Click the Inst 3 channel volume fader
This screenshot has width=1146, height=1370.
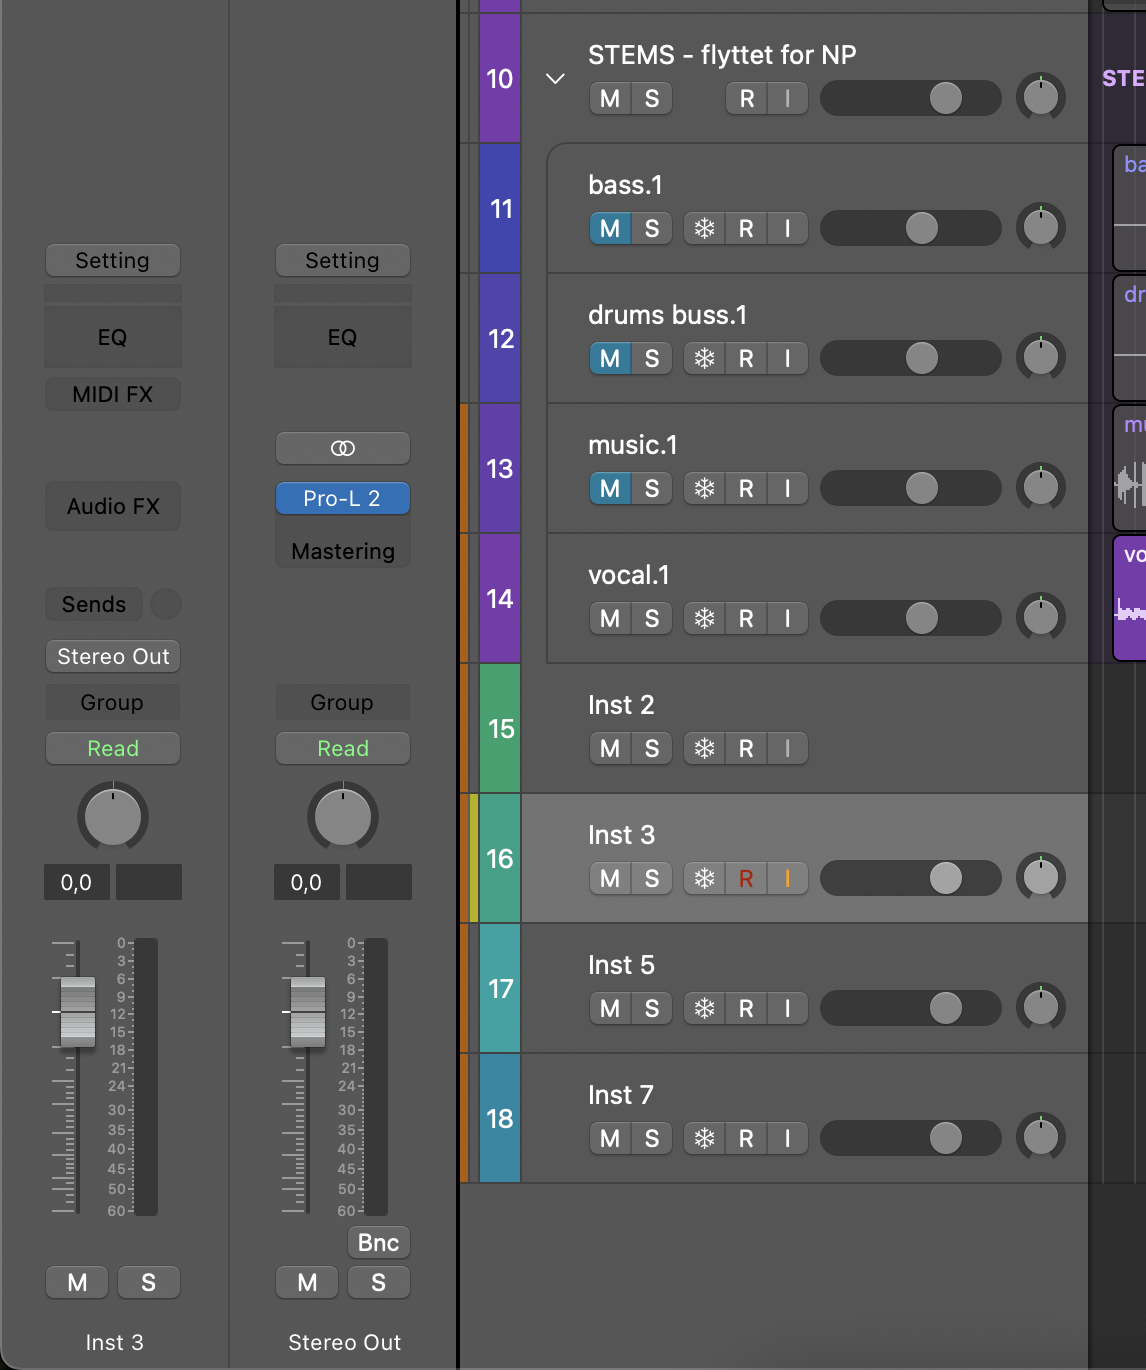pyautogui.click(x=78, y=1012)
